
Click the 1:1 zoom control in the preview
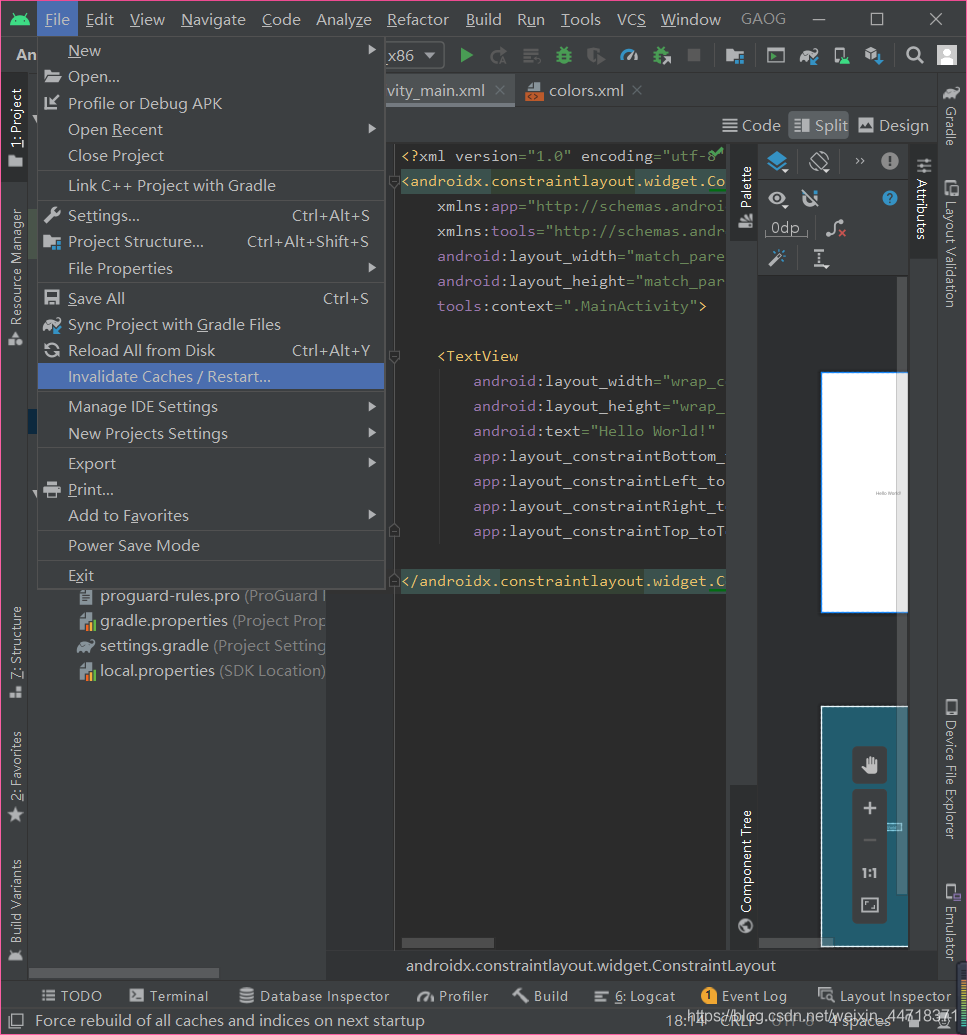tap(869, 872)
